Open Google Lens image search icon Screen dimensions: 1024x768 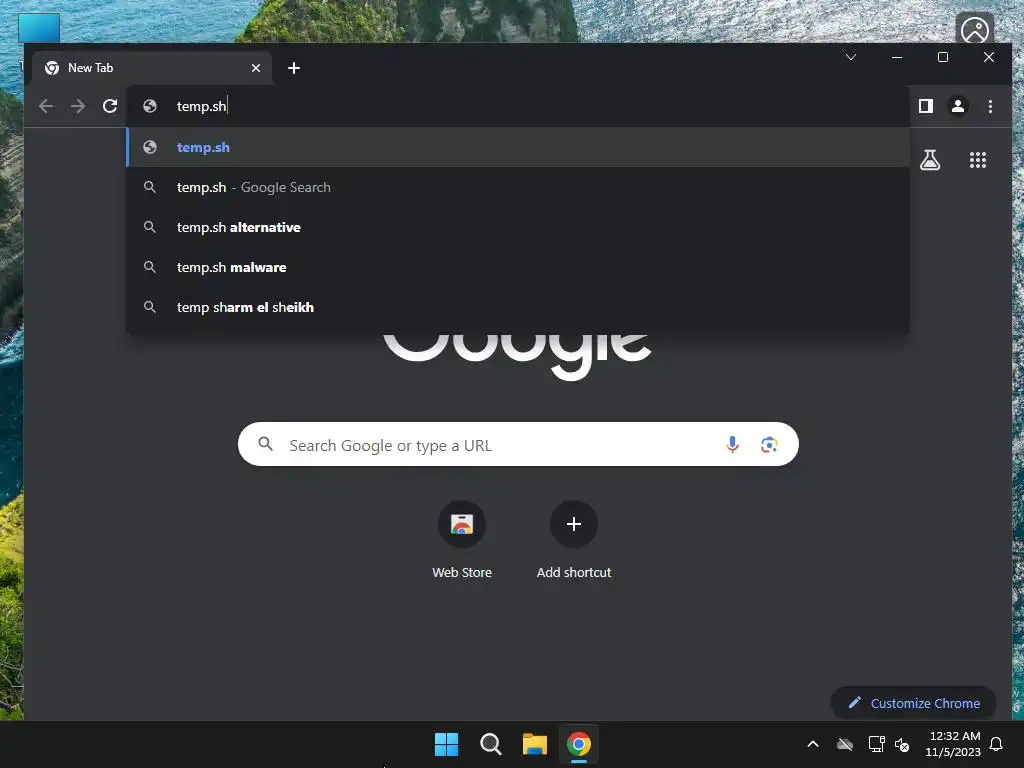pos(769,445)
